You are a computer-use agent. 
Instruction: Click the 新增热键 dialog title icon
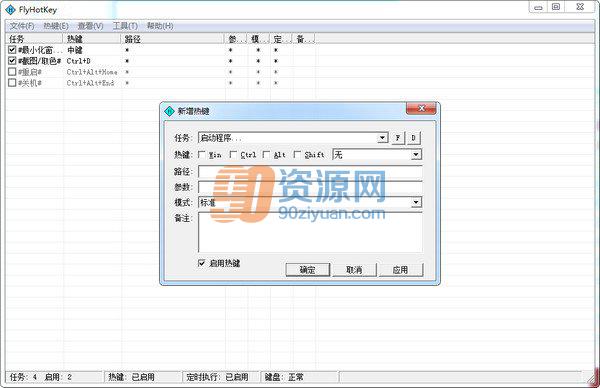pyautogui.click(x=169, y=111)
